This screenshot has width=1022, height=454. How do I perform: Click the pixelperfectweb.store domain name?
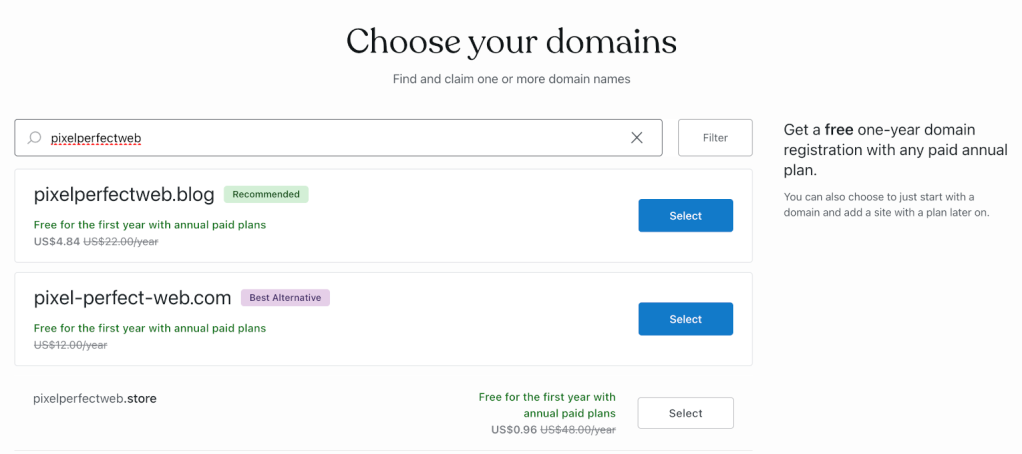pyautogui.click(x=95, y=398)
